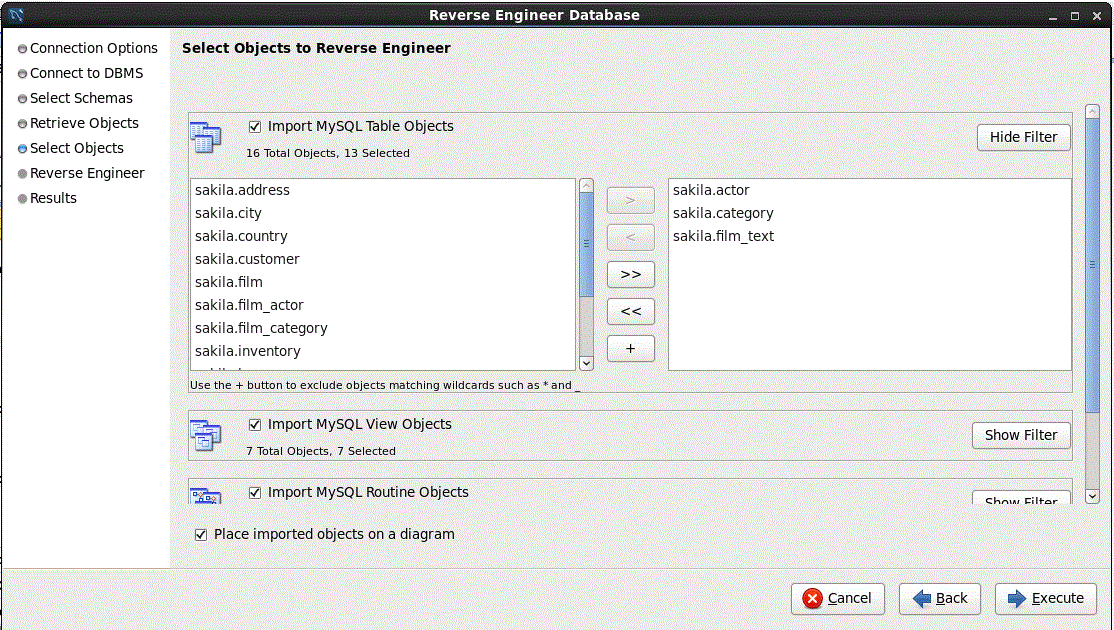Toggle Import MySQL View Objects checkbox
Viewport: 1114px width, 630px height.
tap(255, 425)
